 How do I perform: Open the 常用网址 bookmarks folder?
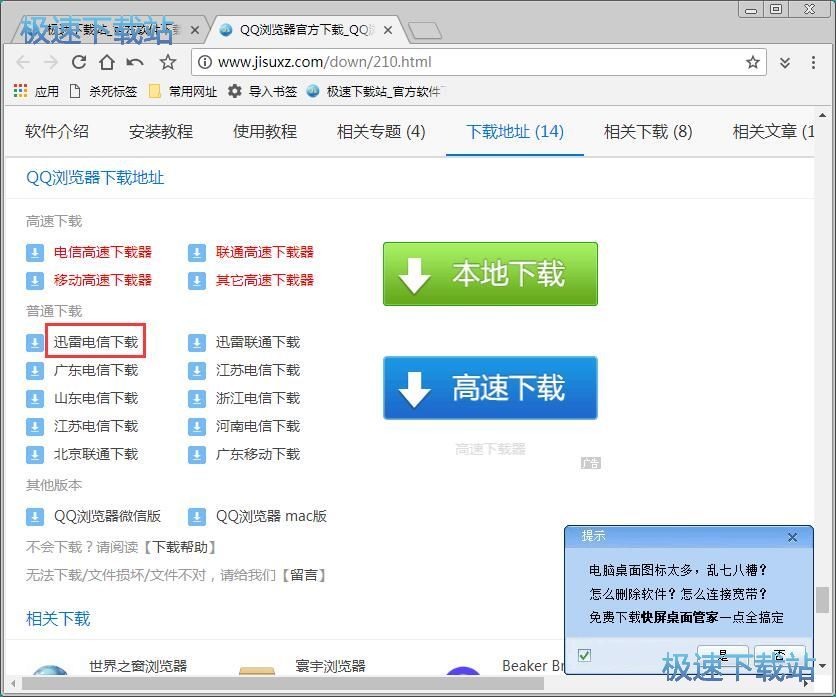point(183,91)
